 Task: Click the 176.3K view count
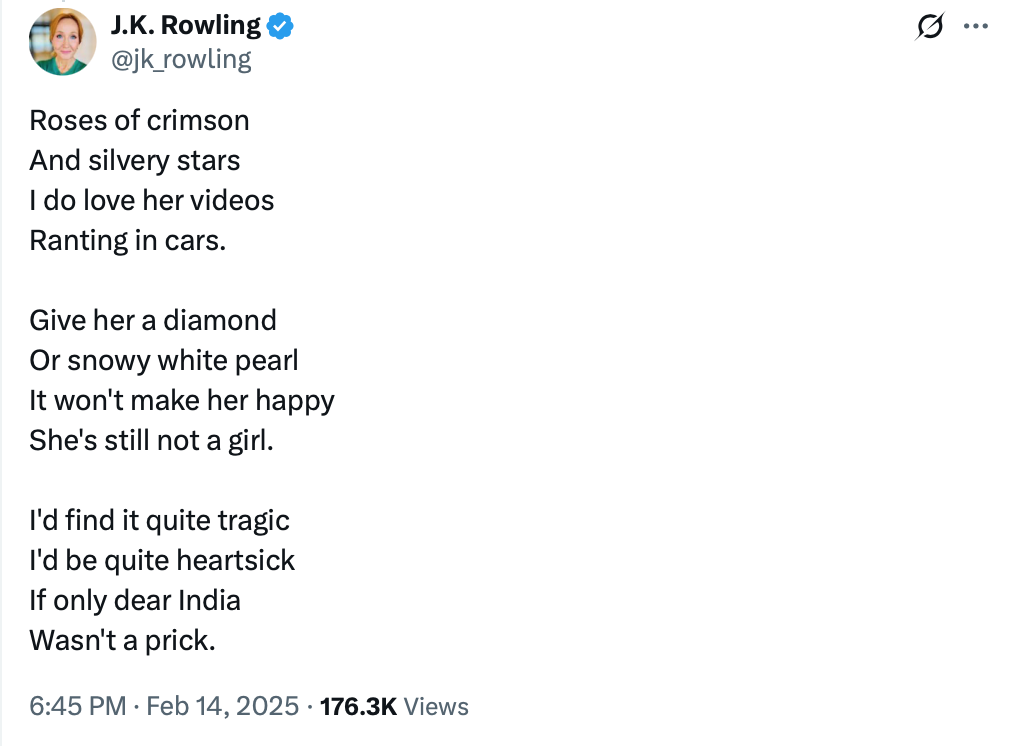[x=358, y=706]
